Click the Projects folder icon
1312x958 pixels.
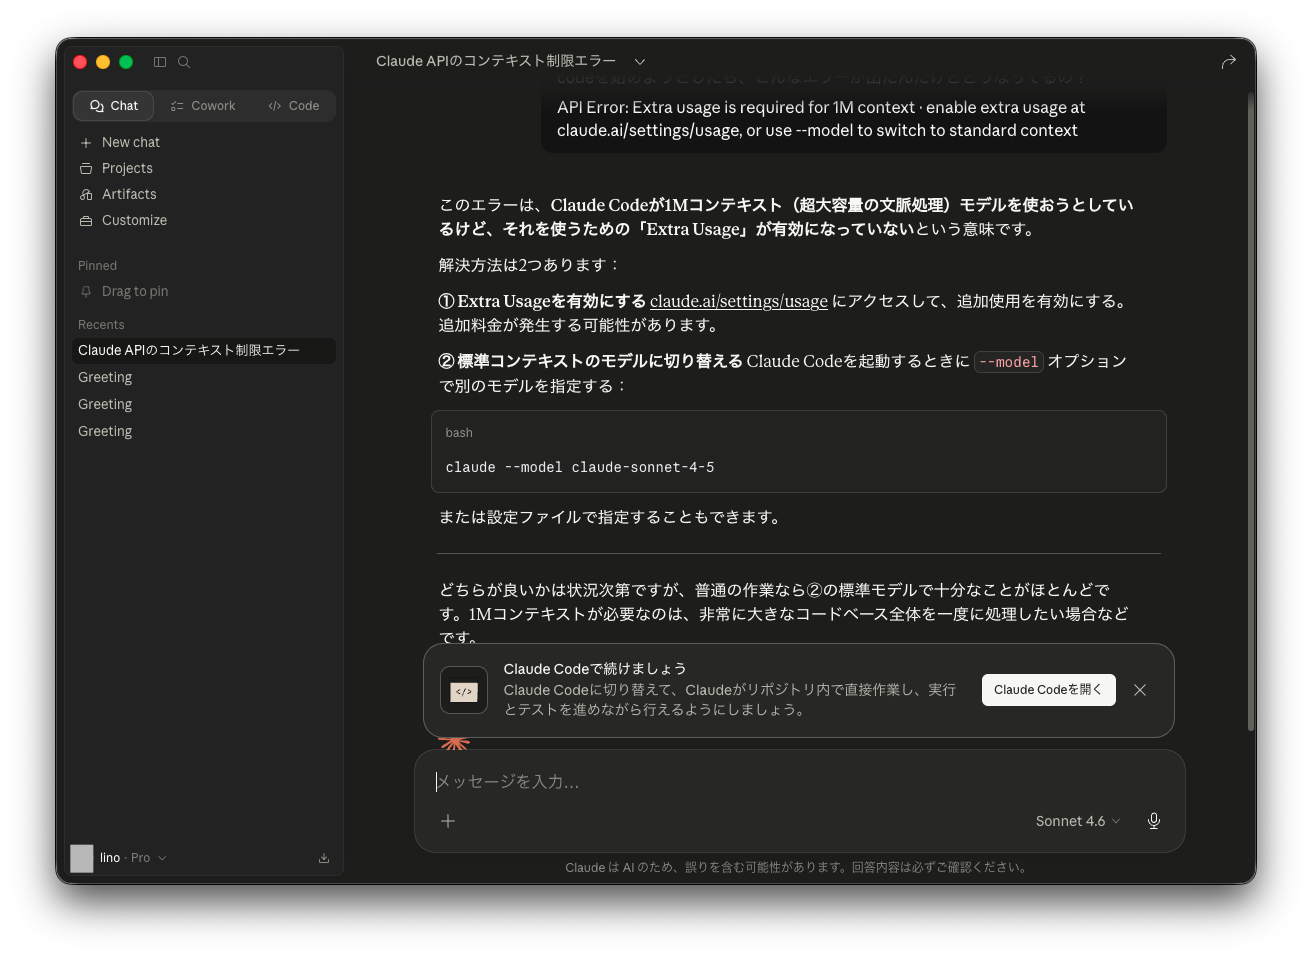tap(86, 169)
